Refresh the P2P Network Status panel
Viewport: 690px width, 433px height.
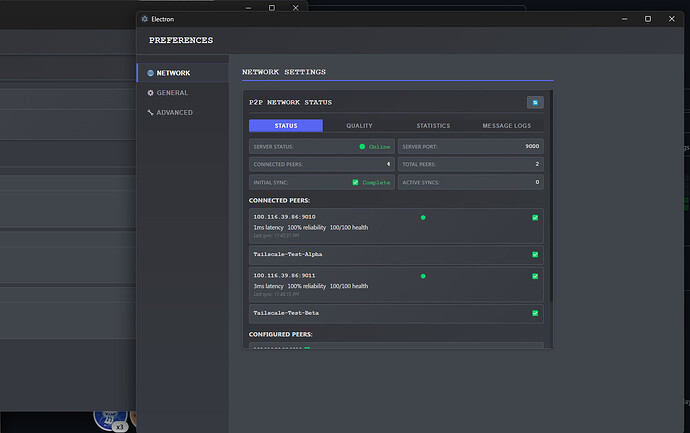535,103
